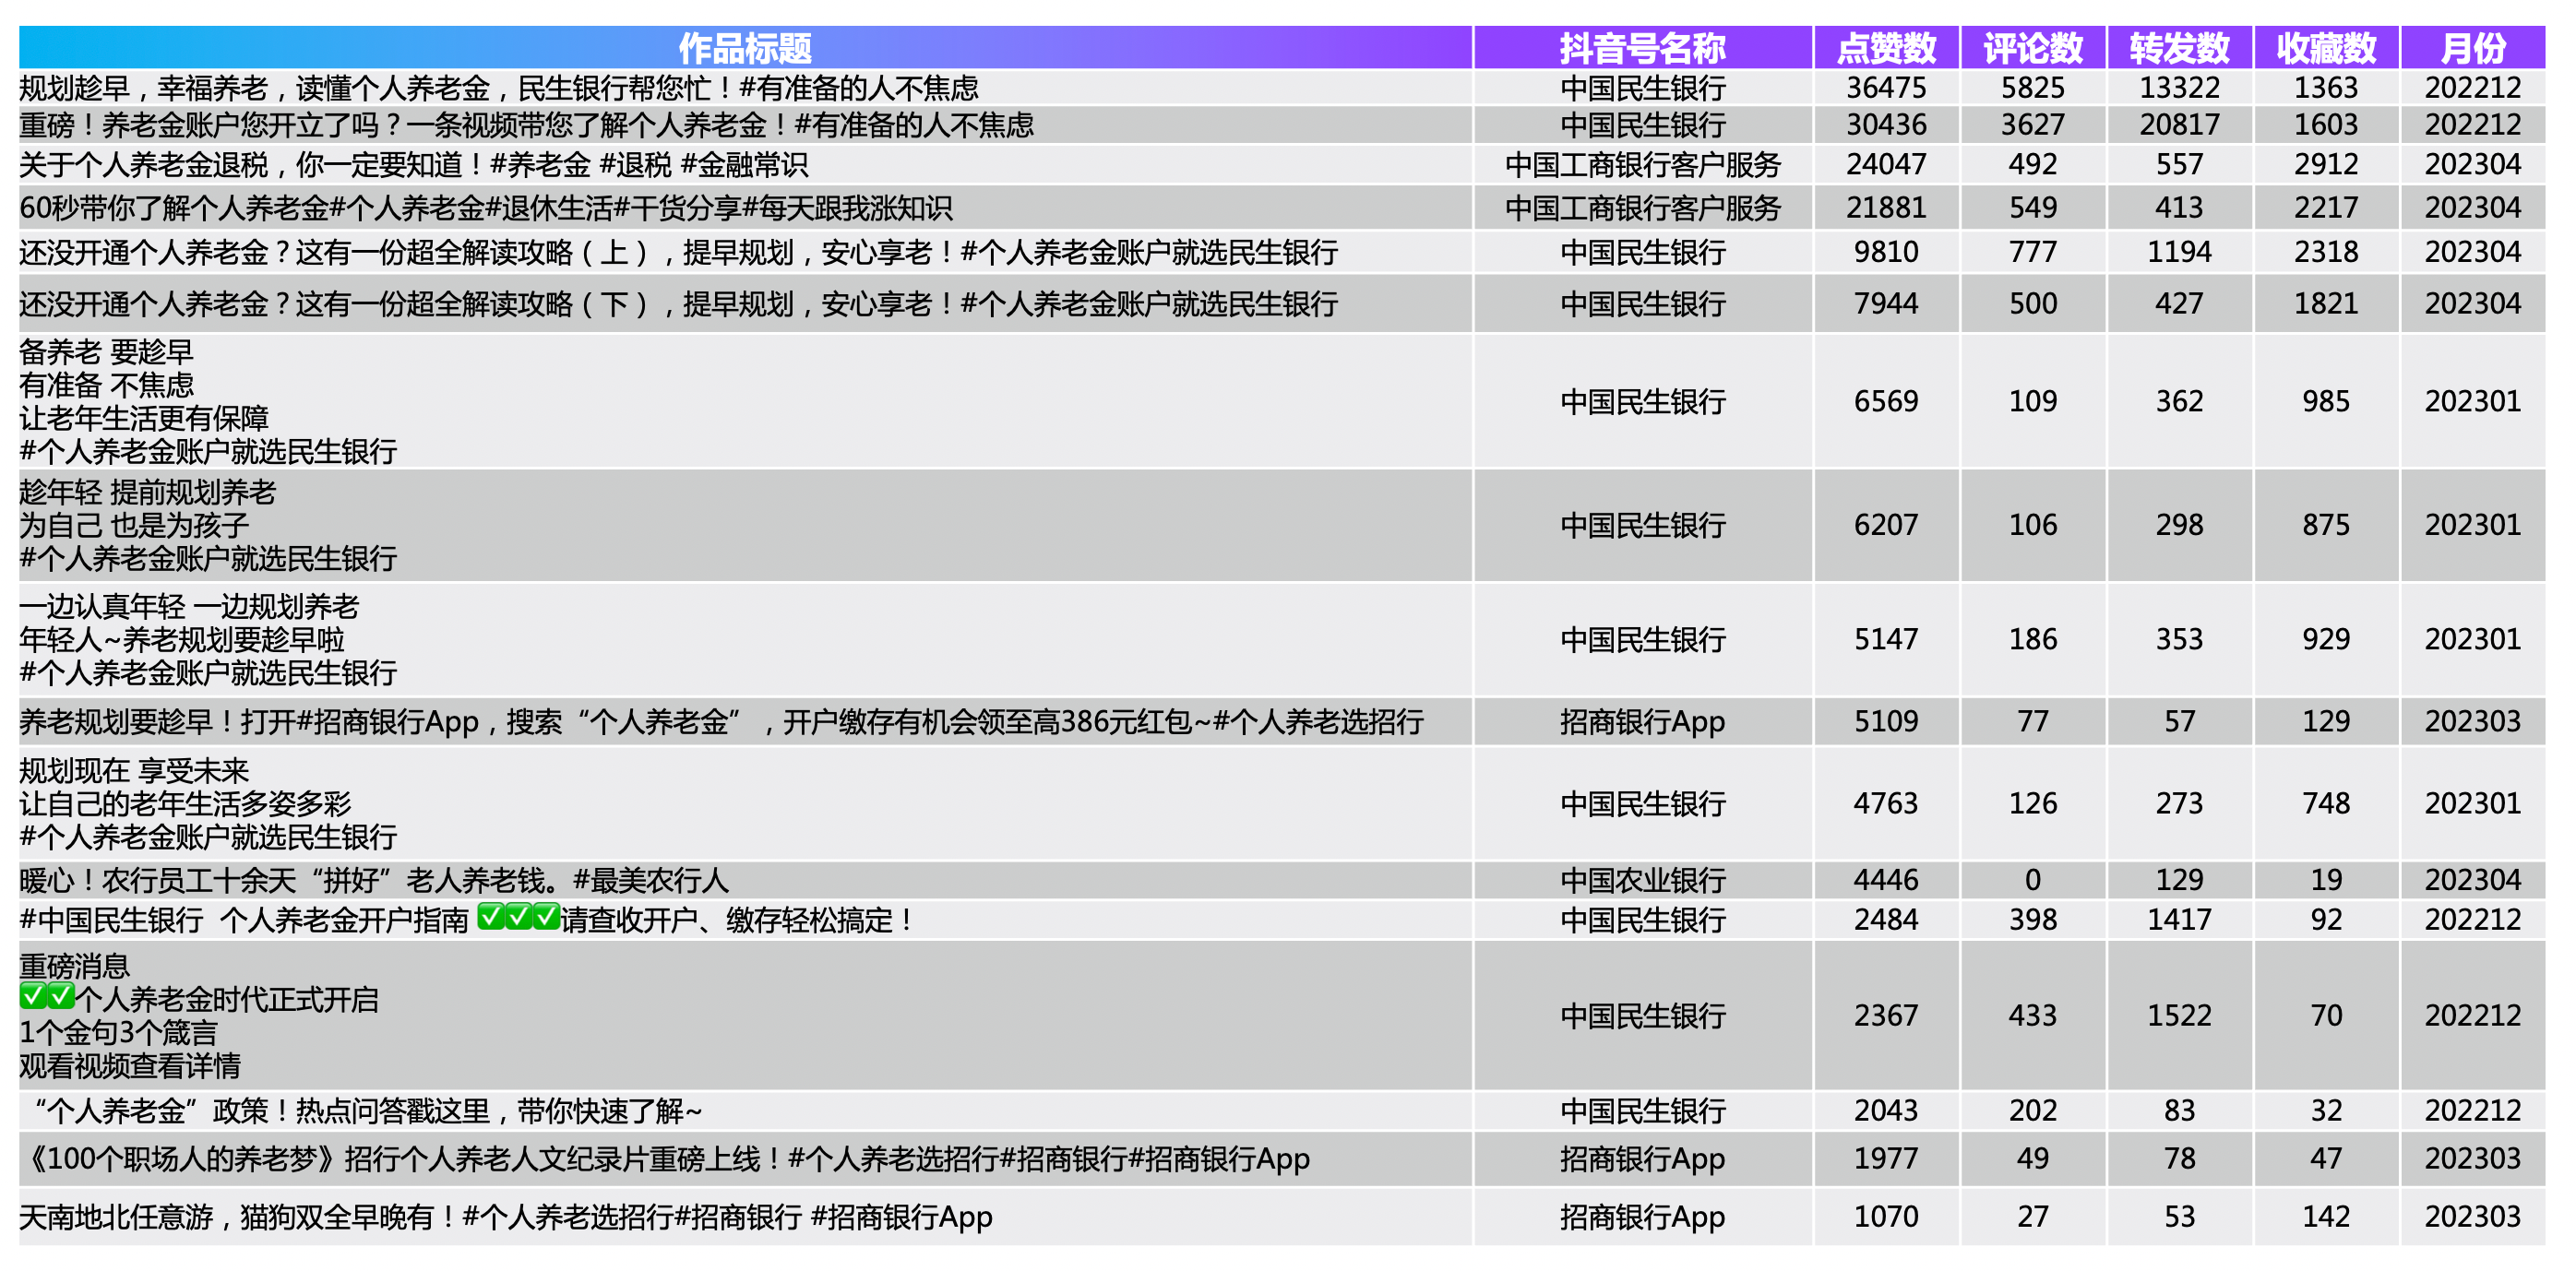The width and height of the screenshot is (2576, 1271).
Task: Click likes value 36475
Action: pos(1886,88)
